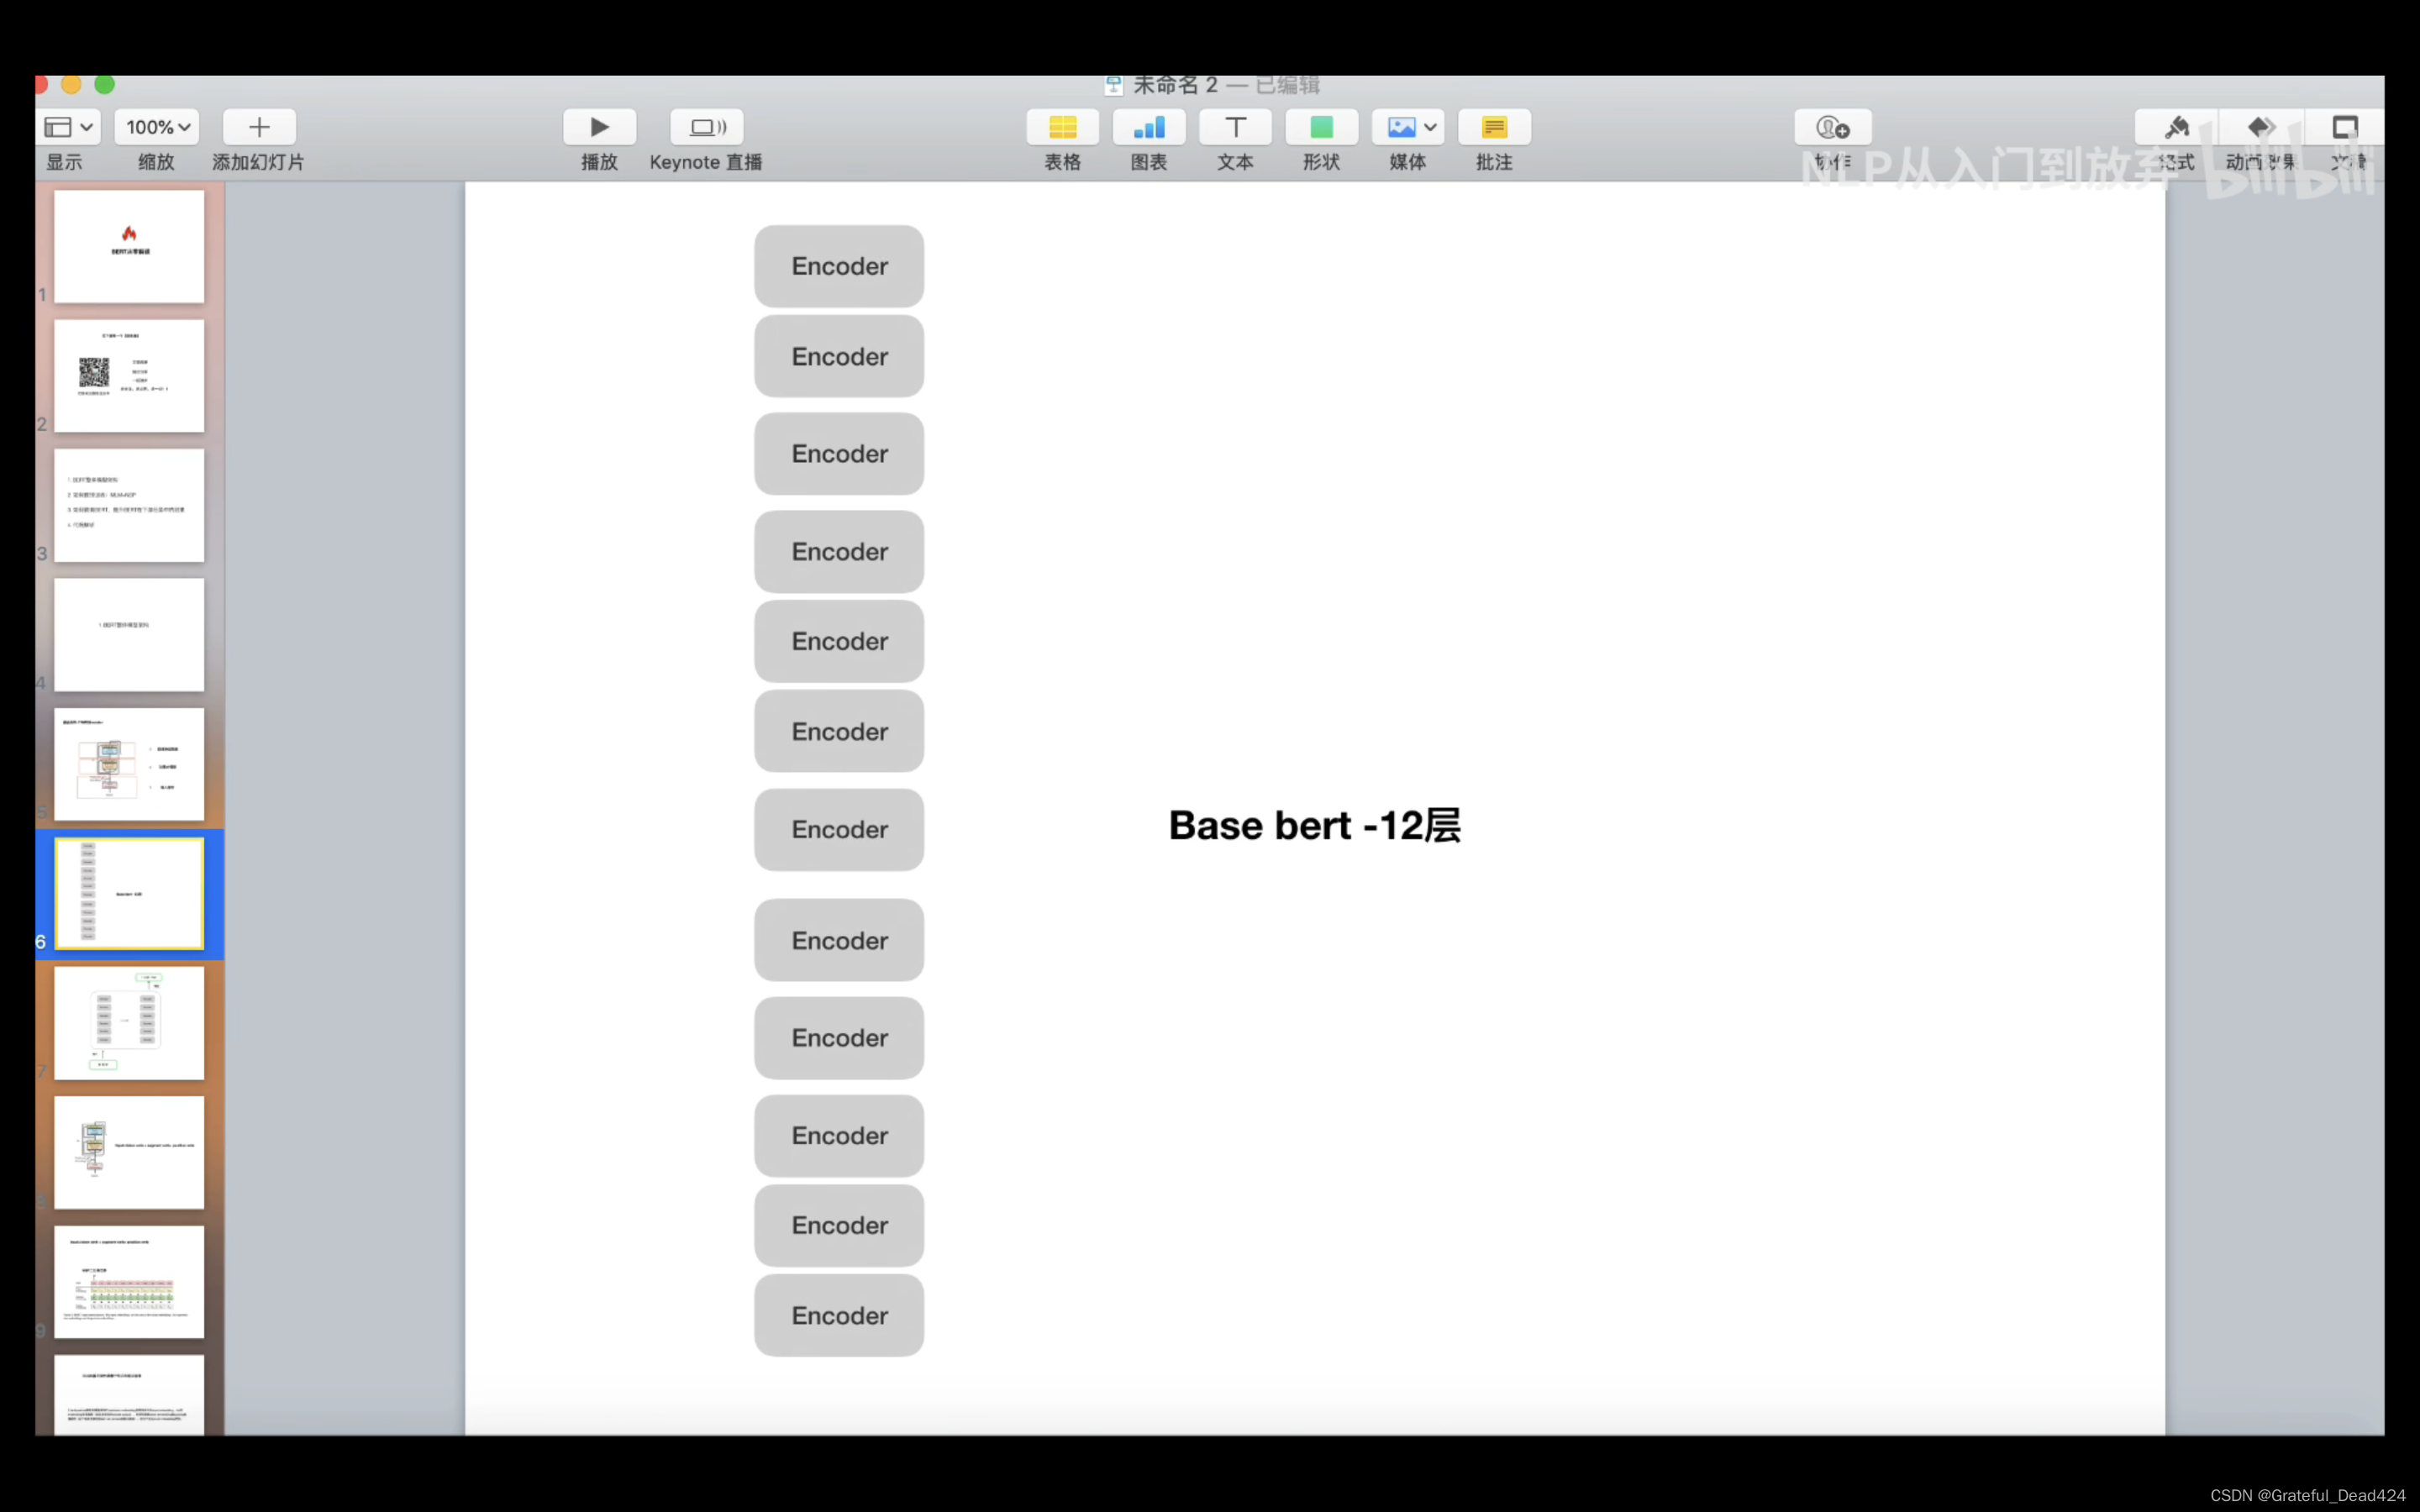The image size is (2420, 1512).
Task: Toggle the Document inspector panel
Action: pyautogui.click(x=2345, y=127)
